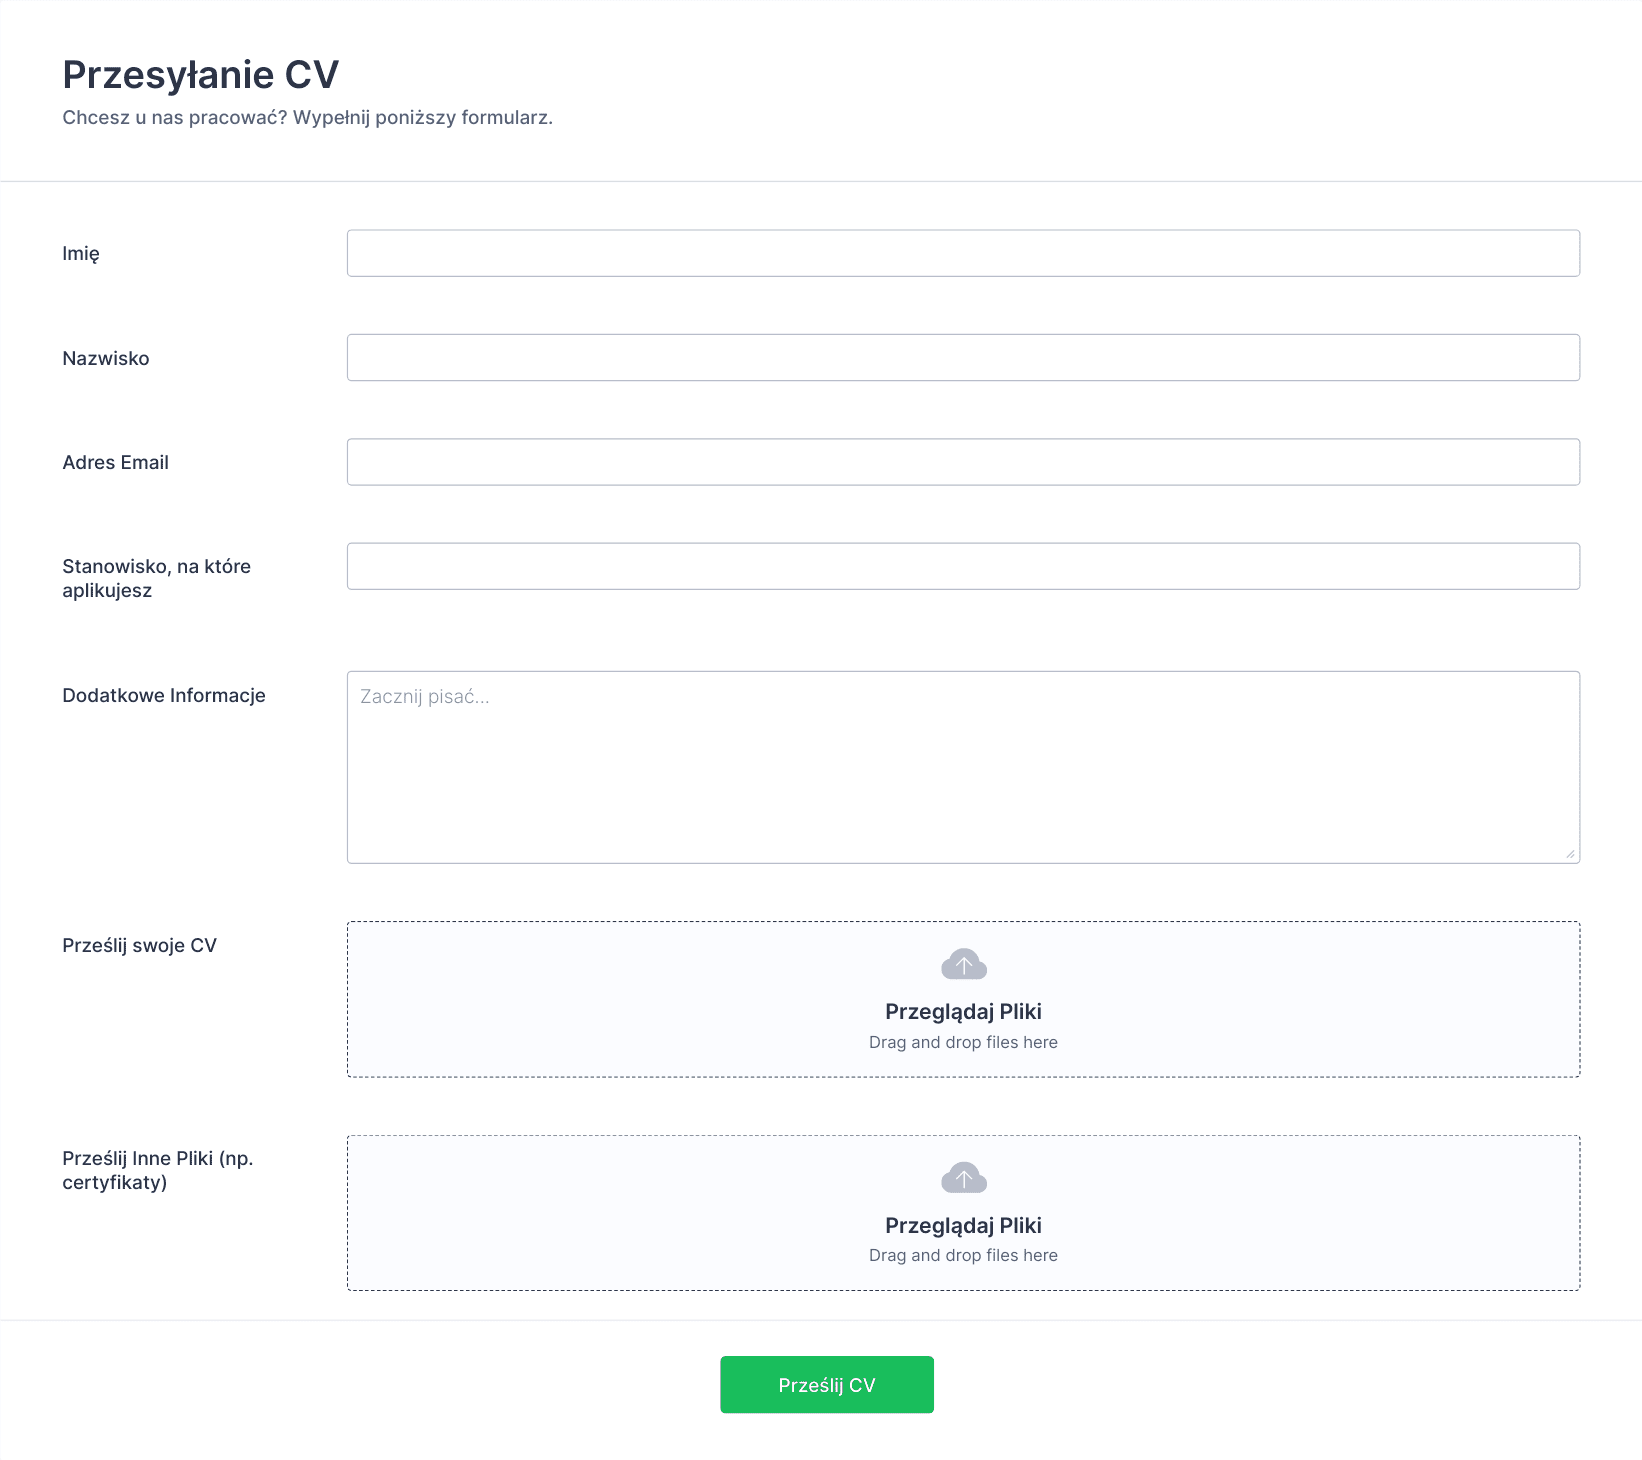The height and width of the screenshot is (1460, 1642).
Task: Click the Imię field label
Action: pos(81,254)
